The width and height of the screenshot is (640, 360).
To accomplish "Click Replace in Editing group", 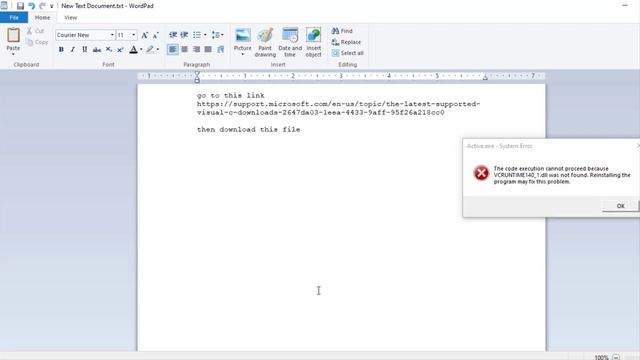I will (346, 42).
